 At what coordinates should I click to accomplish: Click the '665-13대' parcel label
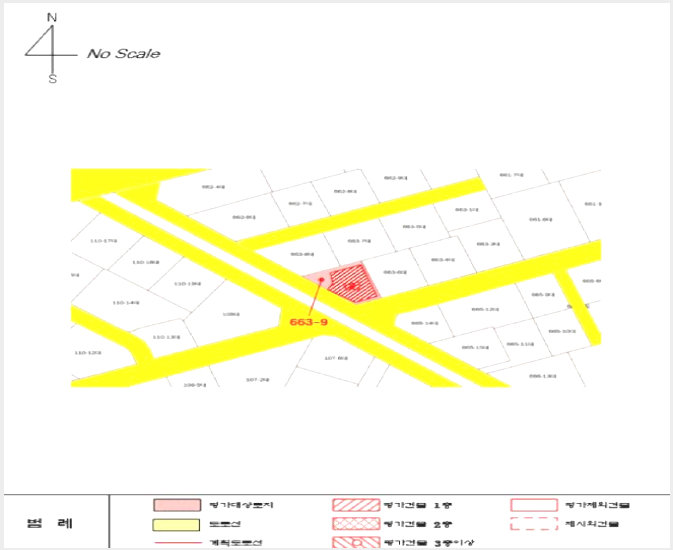(x=543, y=376)
